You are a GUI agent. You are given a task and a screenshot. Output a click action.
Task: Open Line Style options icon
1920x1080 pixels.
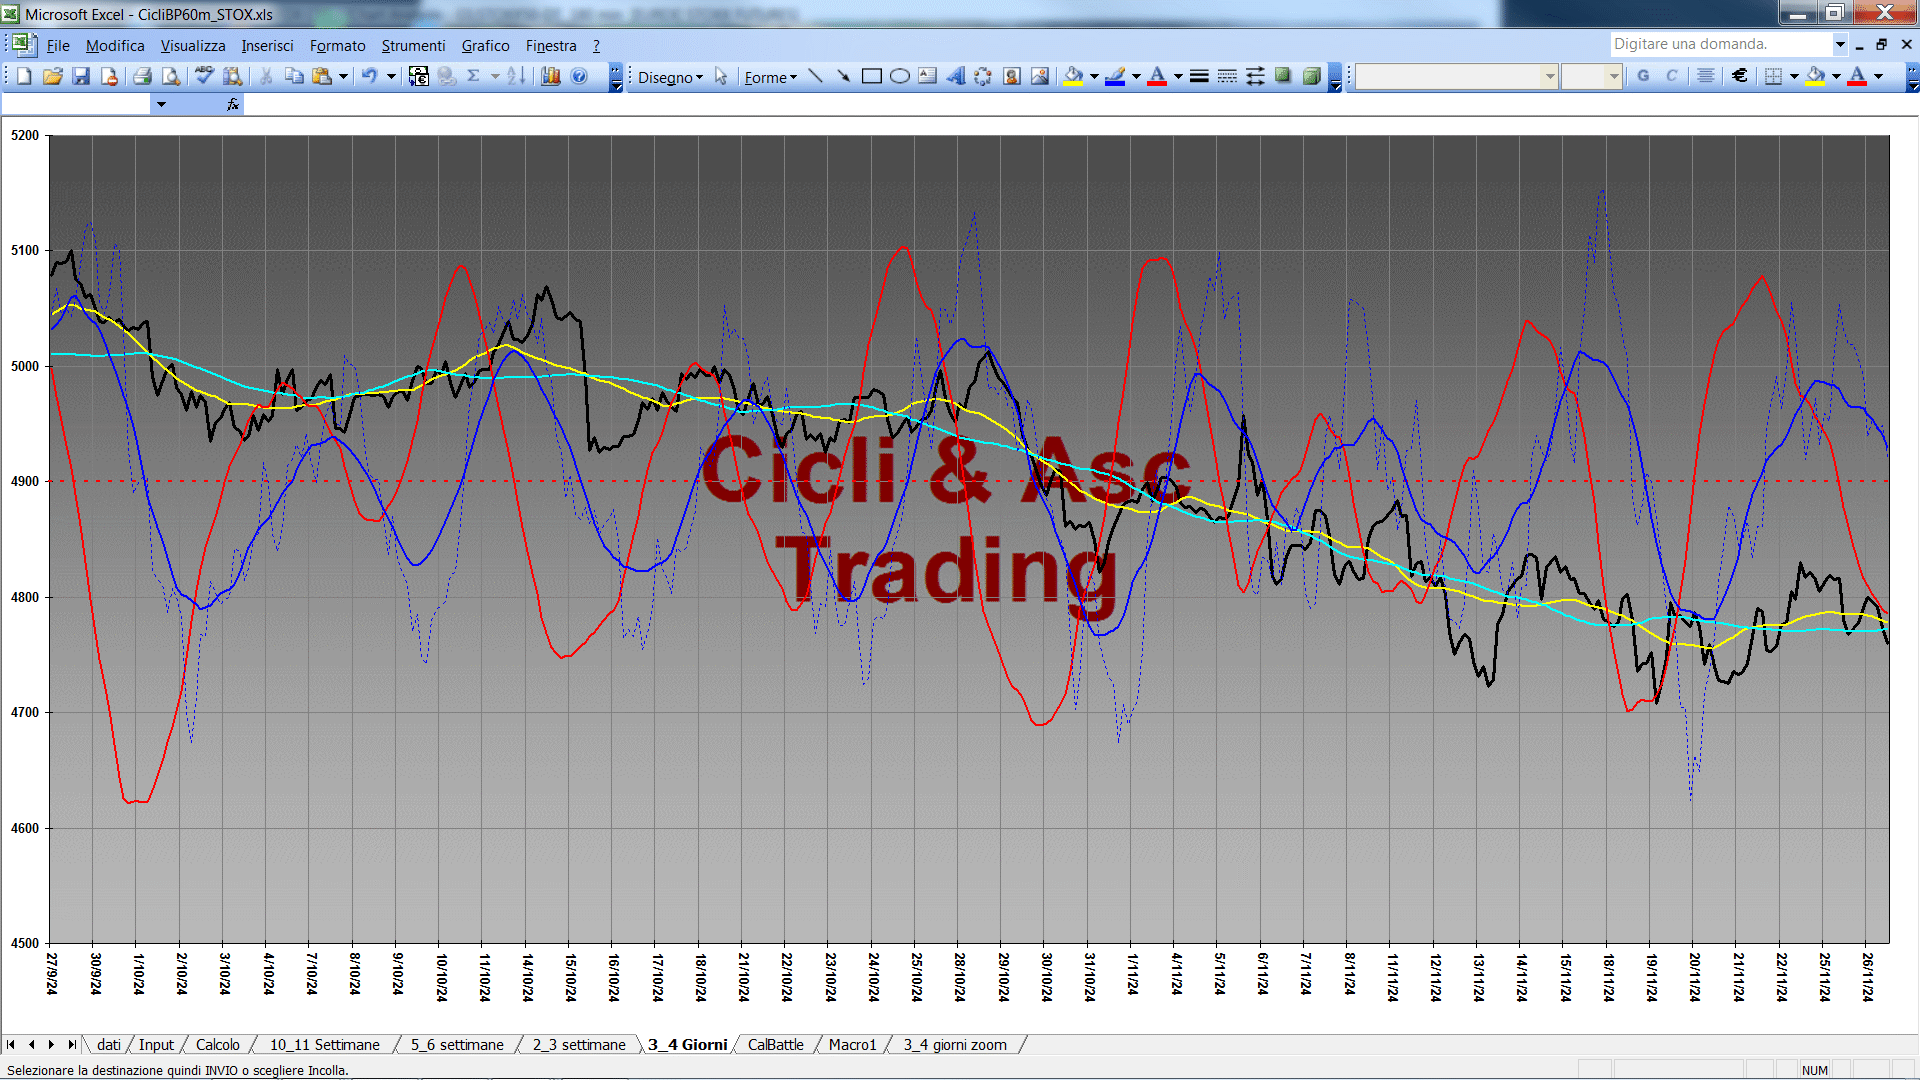click(1200, 76)
